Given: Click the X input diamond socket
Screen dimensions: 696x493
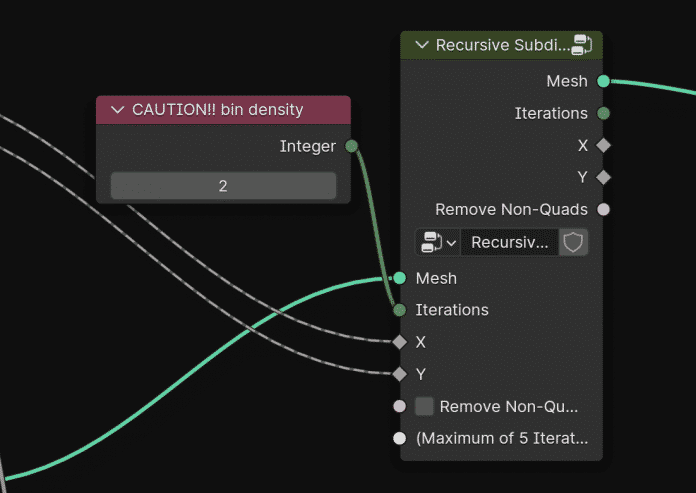Looking at the screenshot, I should (x=399, y=342).
